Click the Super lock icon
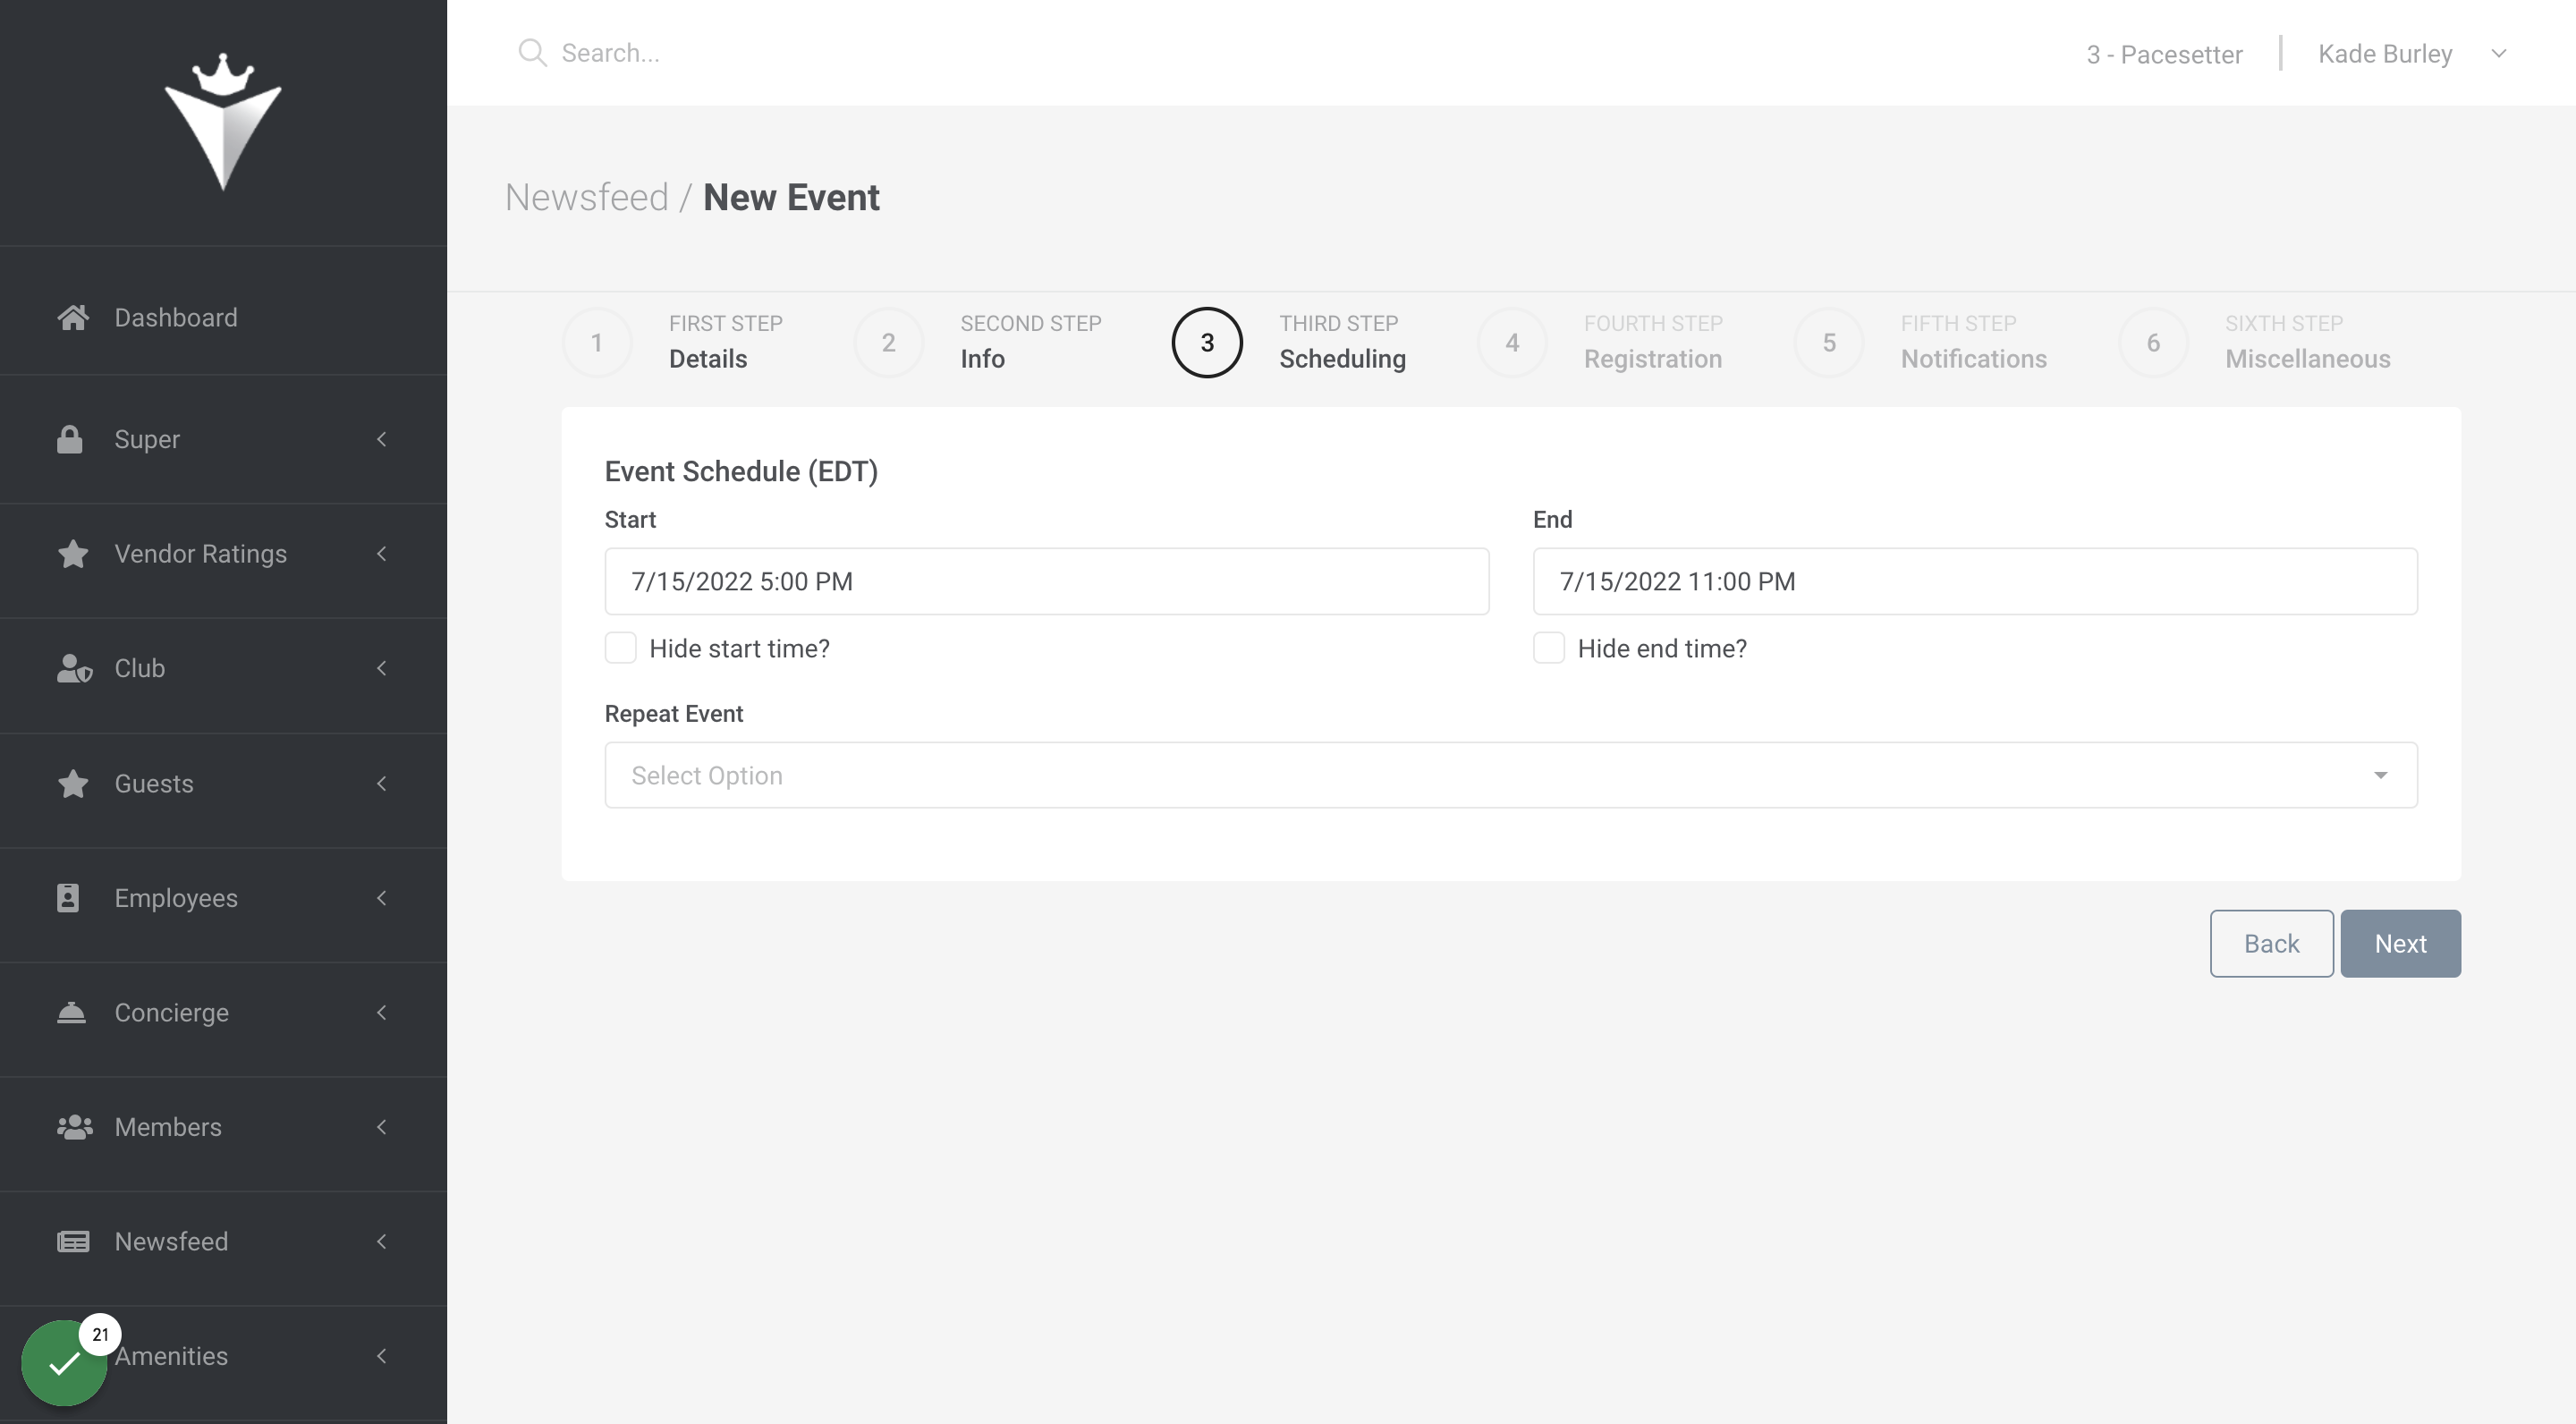This screenshot has height=1424, width=2576. (x=70, y=439)
